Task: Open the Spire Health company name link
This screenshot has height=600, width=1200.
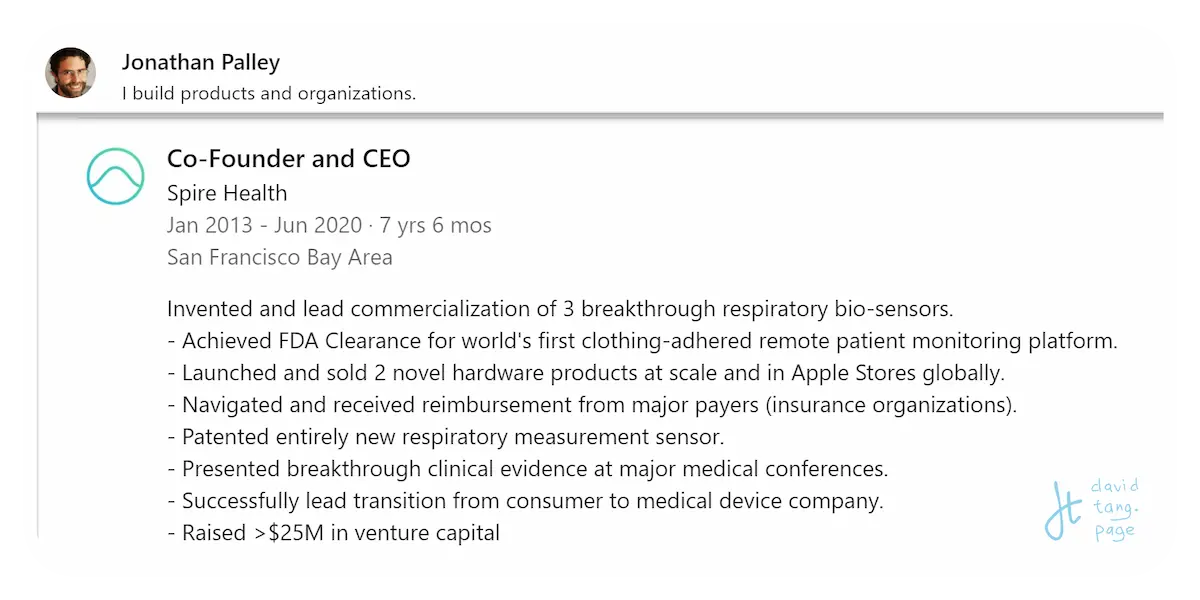Action: point(227,193)
